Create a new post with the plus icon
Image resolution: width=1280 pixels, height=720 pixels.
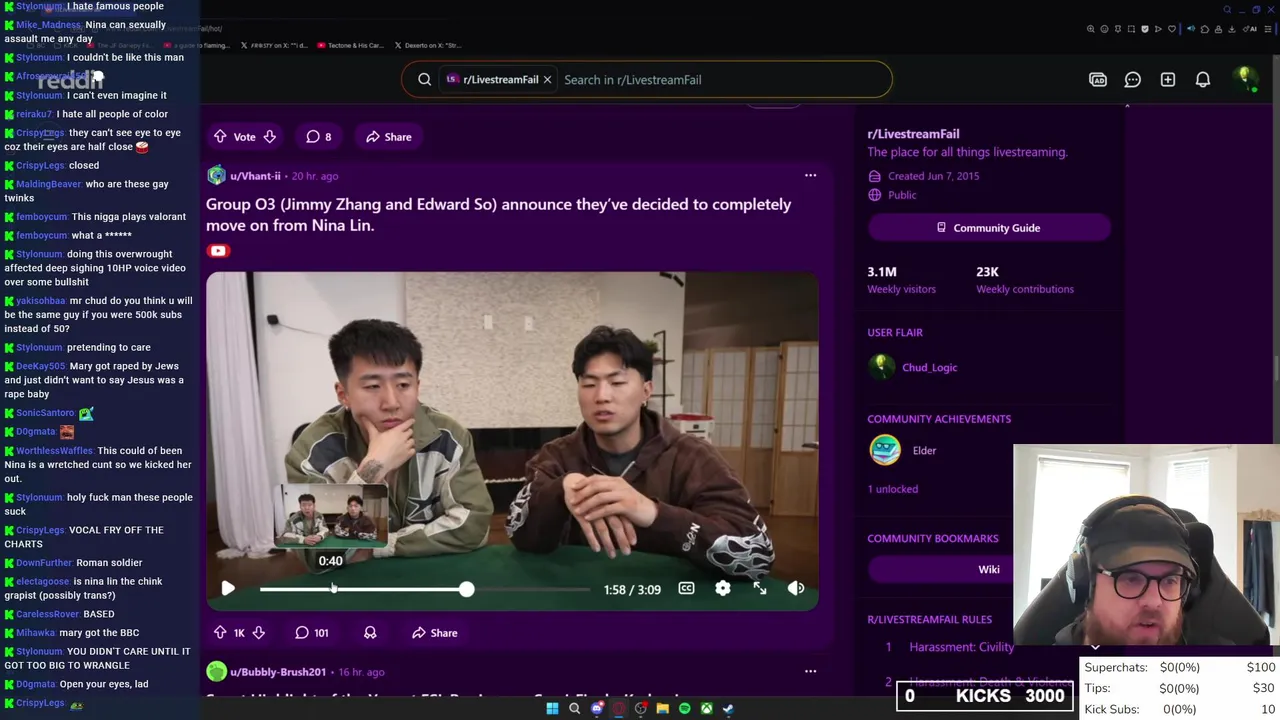coord(1167,79)
